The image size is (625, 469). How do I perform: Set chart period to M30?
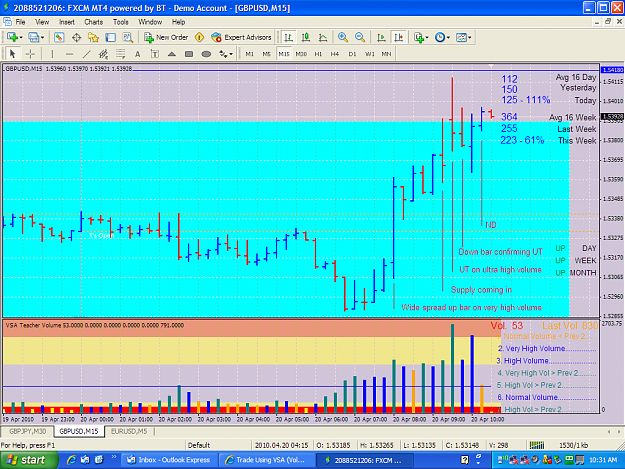pyautogui.click(x=301, y=54)
